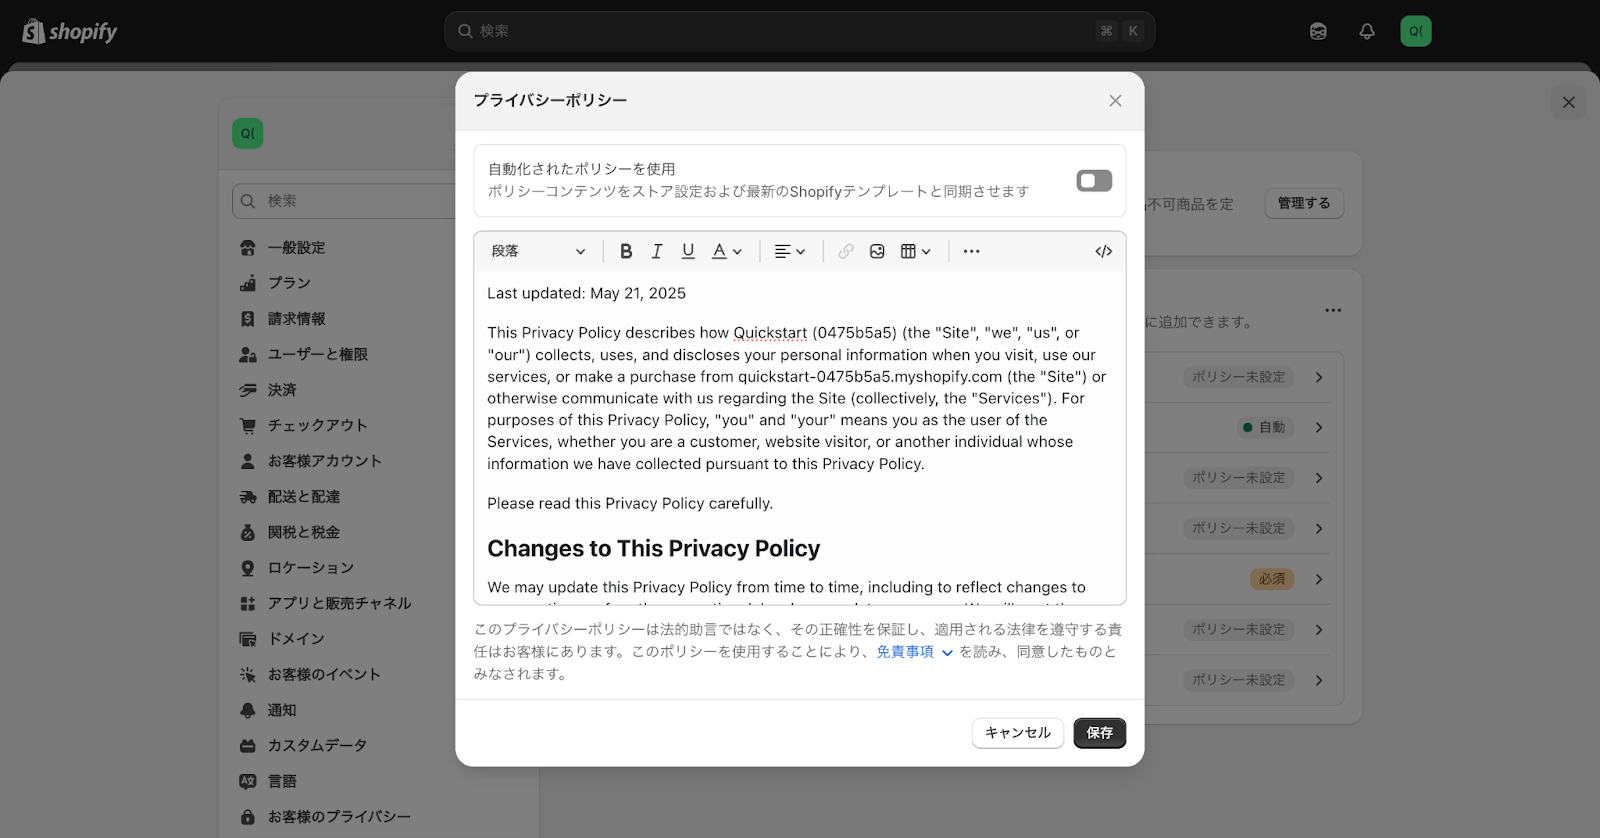Open 請求情報 in settings sidebar
This screenshot has width=1600, height=838.
296,319
